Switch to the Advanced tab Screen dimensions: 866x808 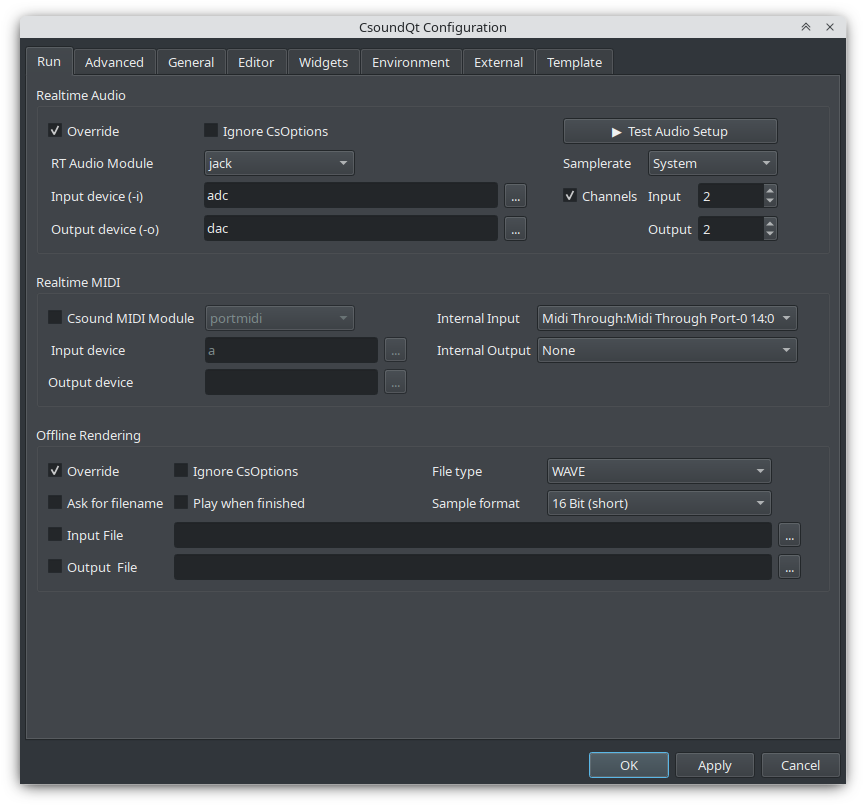[x=114, y=62]
